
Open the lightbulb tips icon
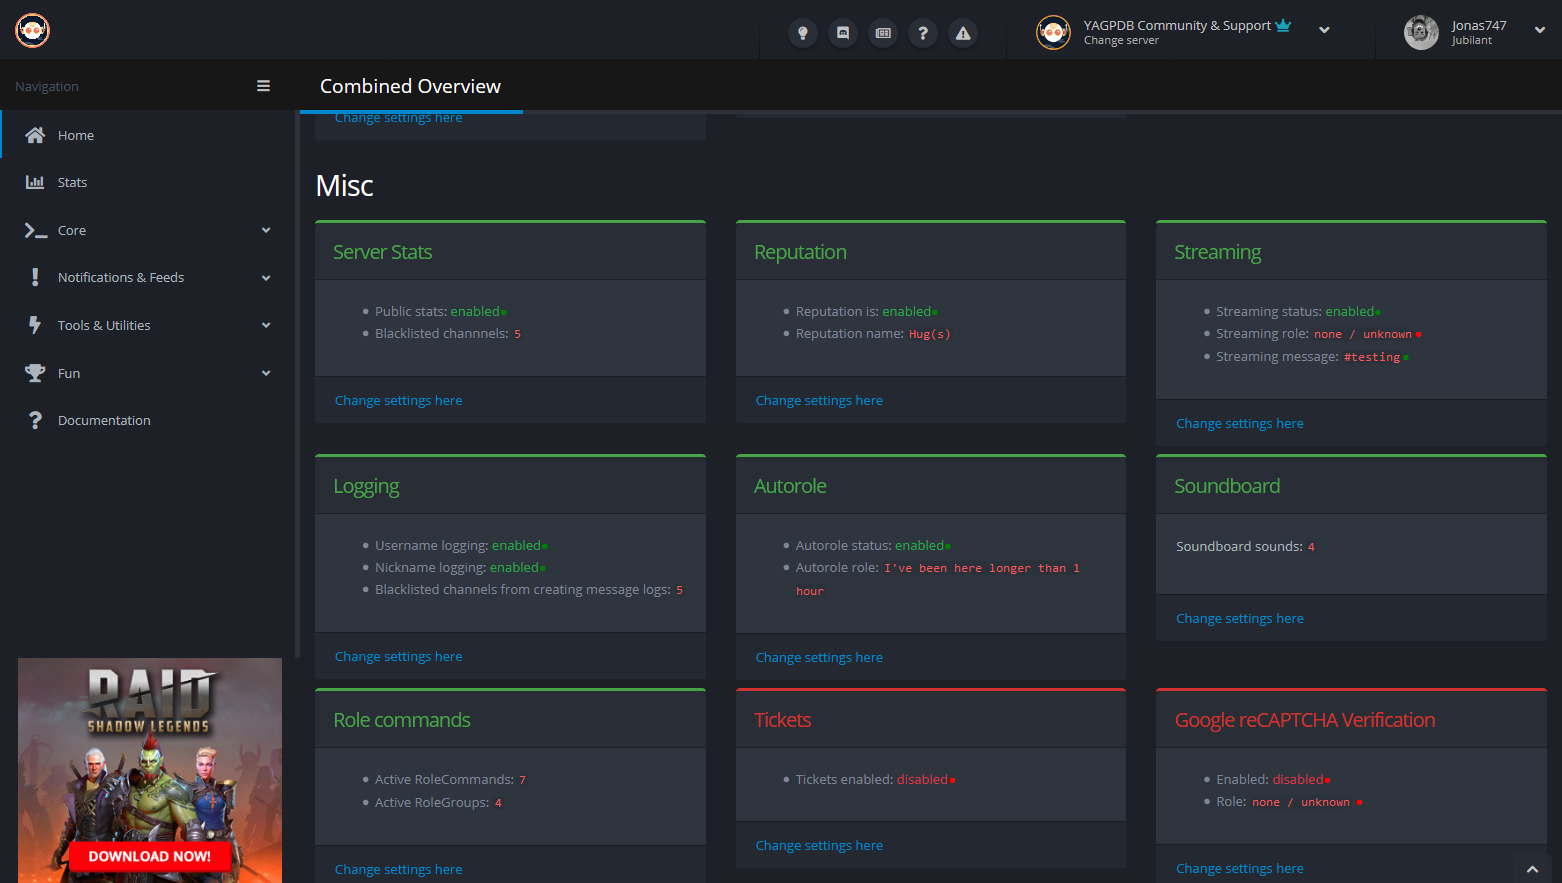pos(802,33)
